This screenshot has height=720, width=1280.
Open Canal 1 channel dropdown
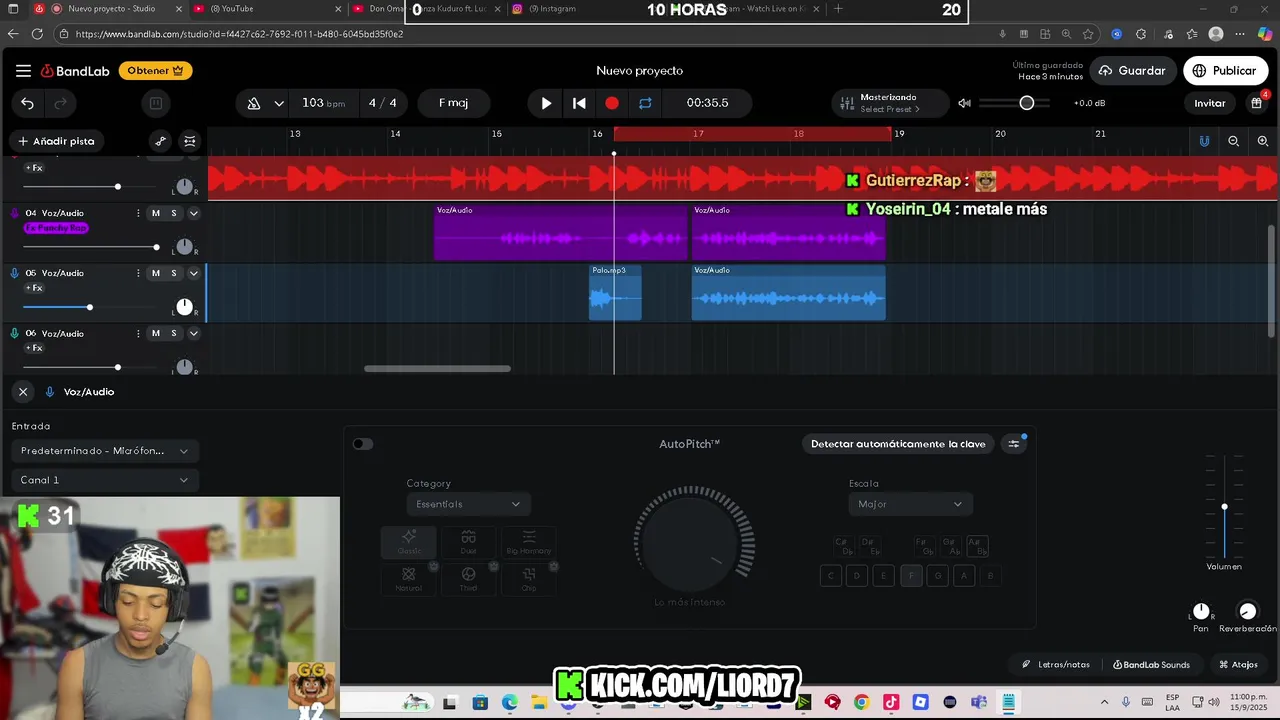pyautogui.click(x=105, y=480)
